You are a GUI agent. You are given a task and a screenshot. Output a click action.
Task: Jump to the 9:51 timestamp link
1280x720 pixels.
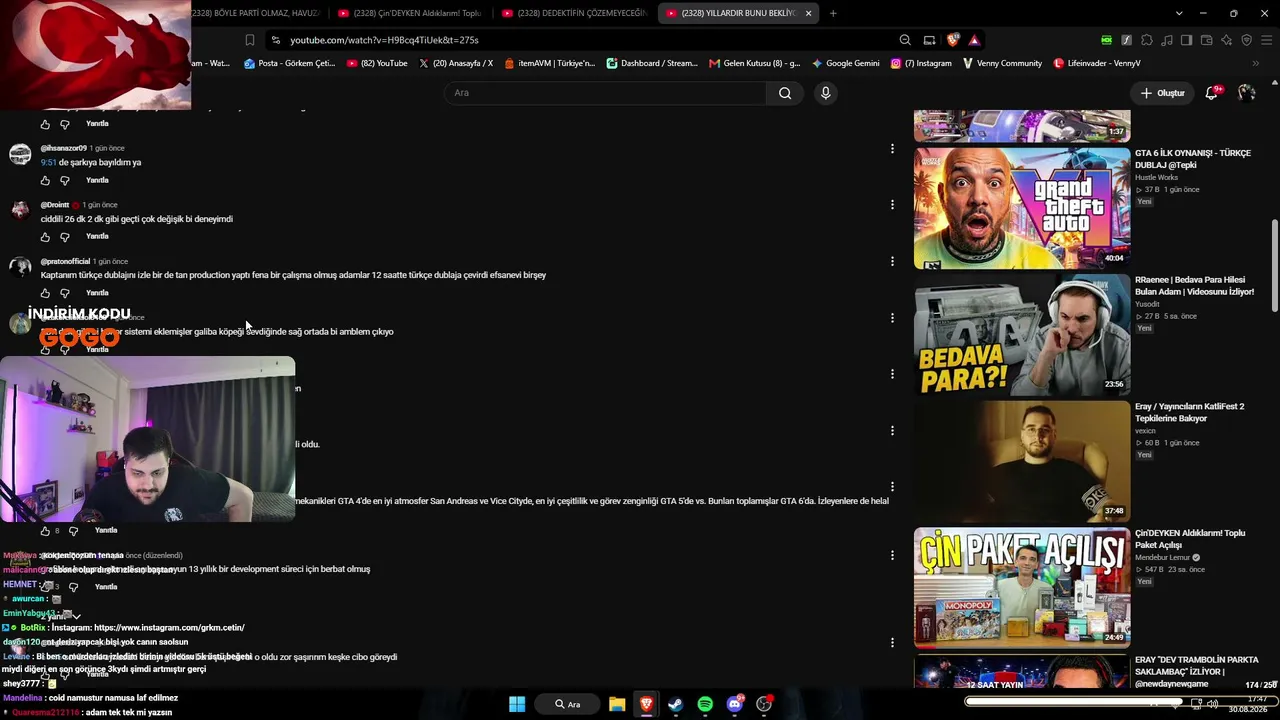coord(49,162)
